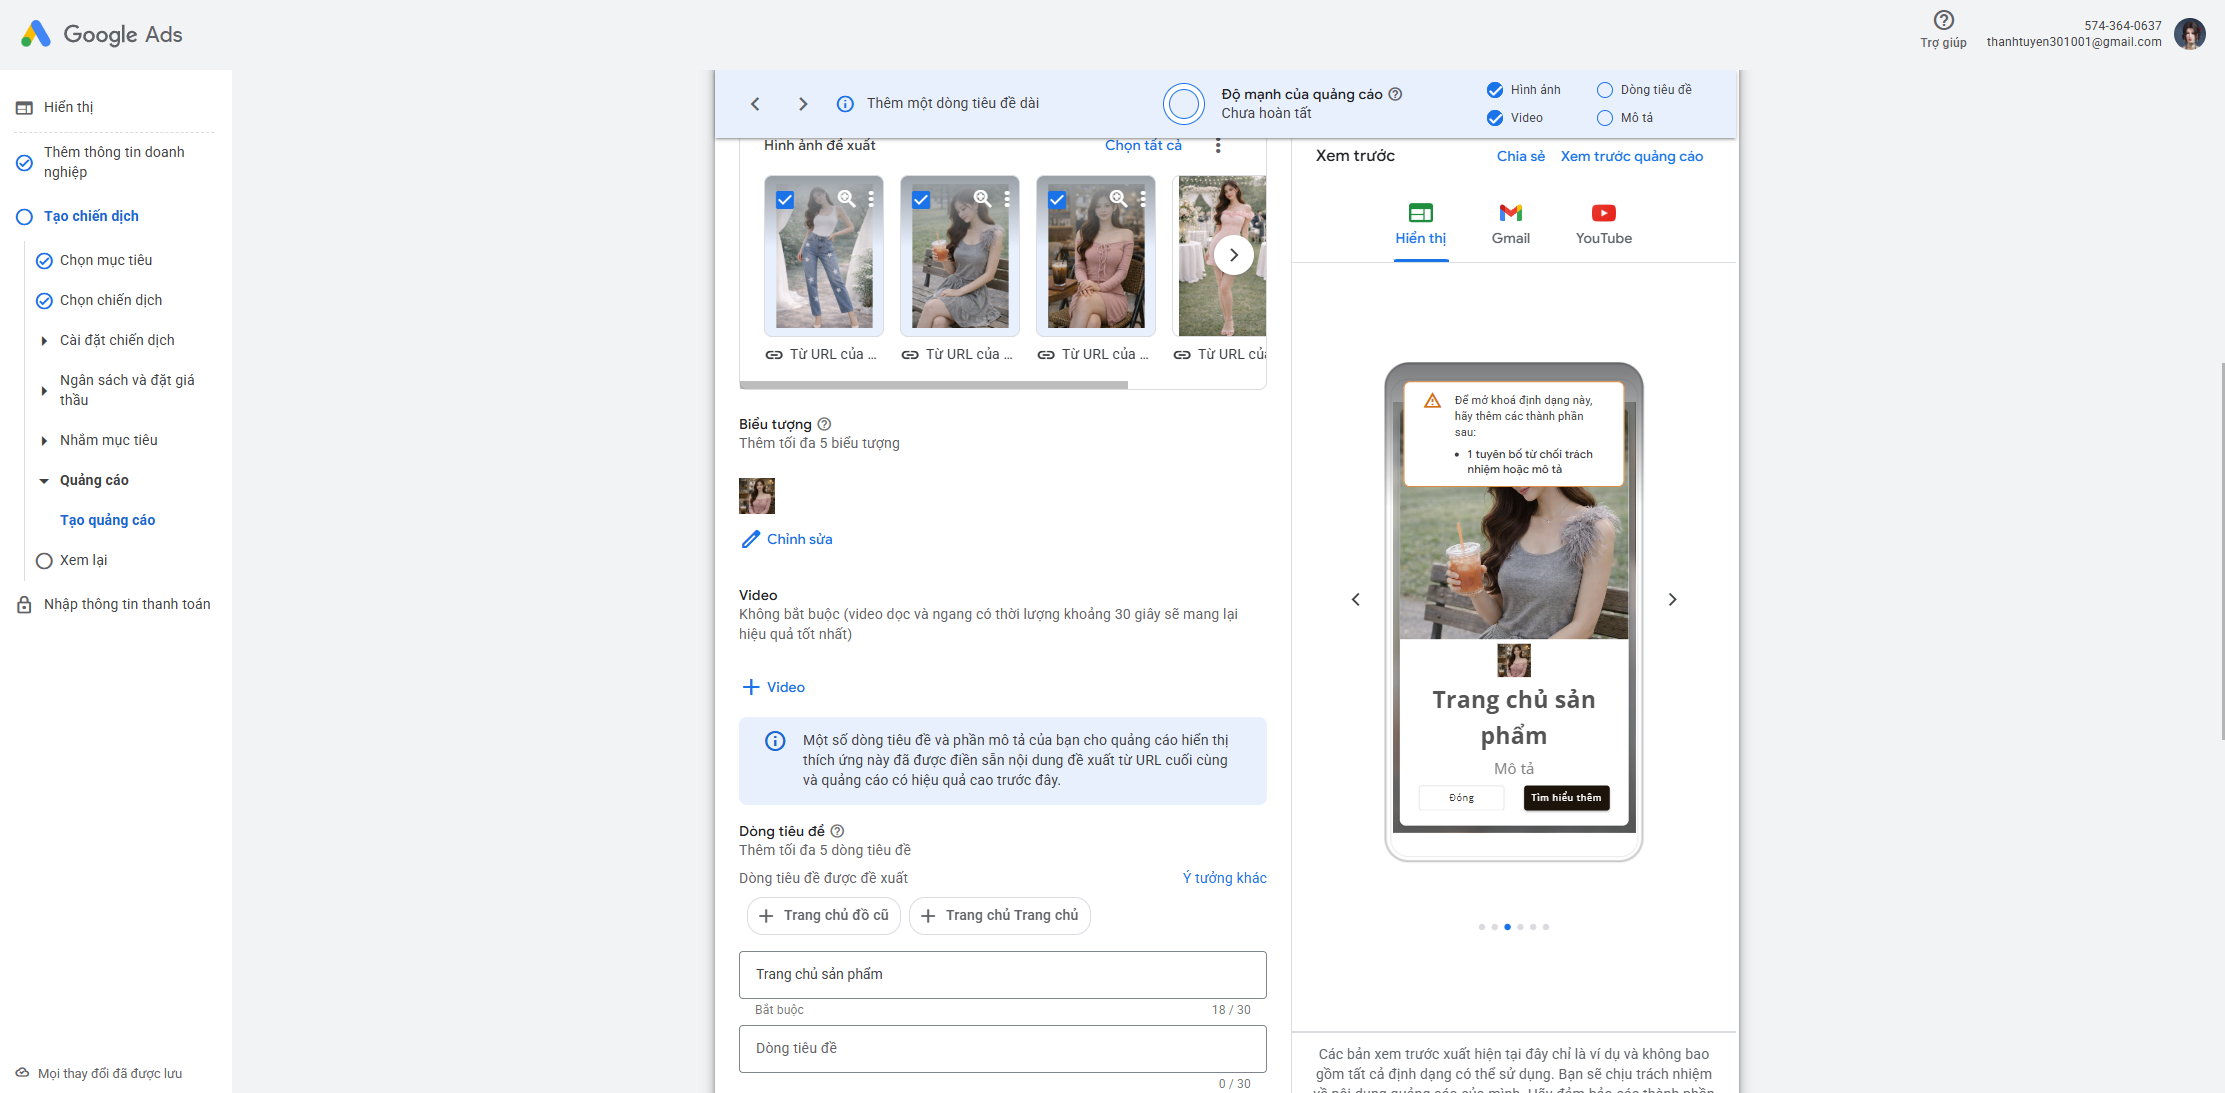Click the cloud saved-changes icon
This screenshot has height=1093, width=2225.
[x=22, y=1073]
